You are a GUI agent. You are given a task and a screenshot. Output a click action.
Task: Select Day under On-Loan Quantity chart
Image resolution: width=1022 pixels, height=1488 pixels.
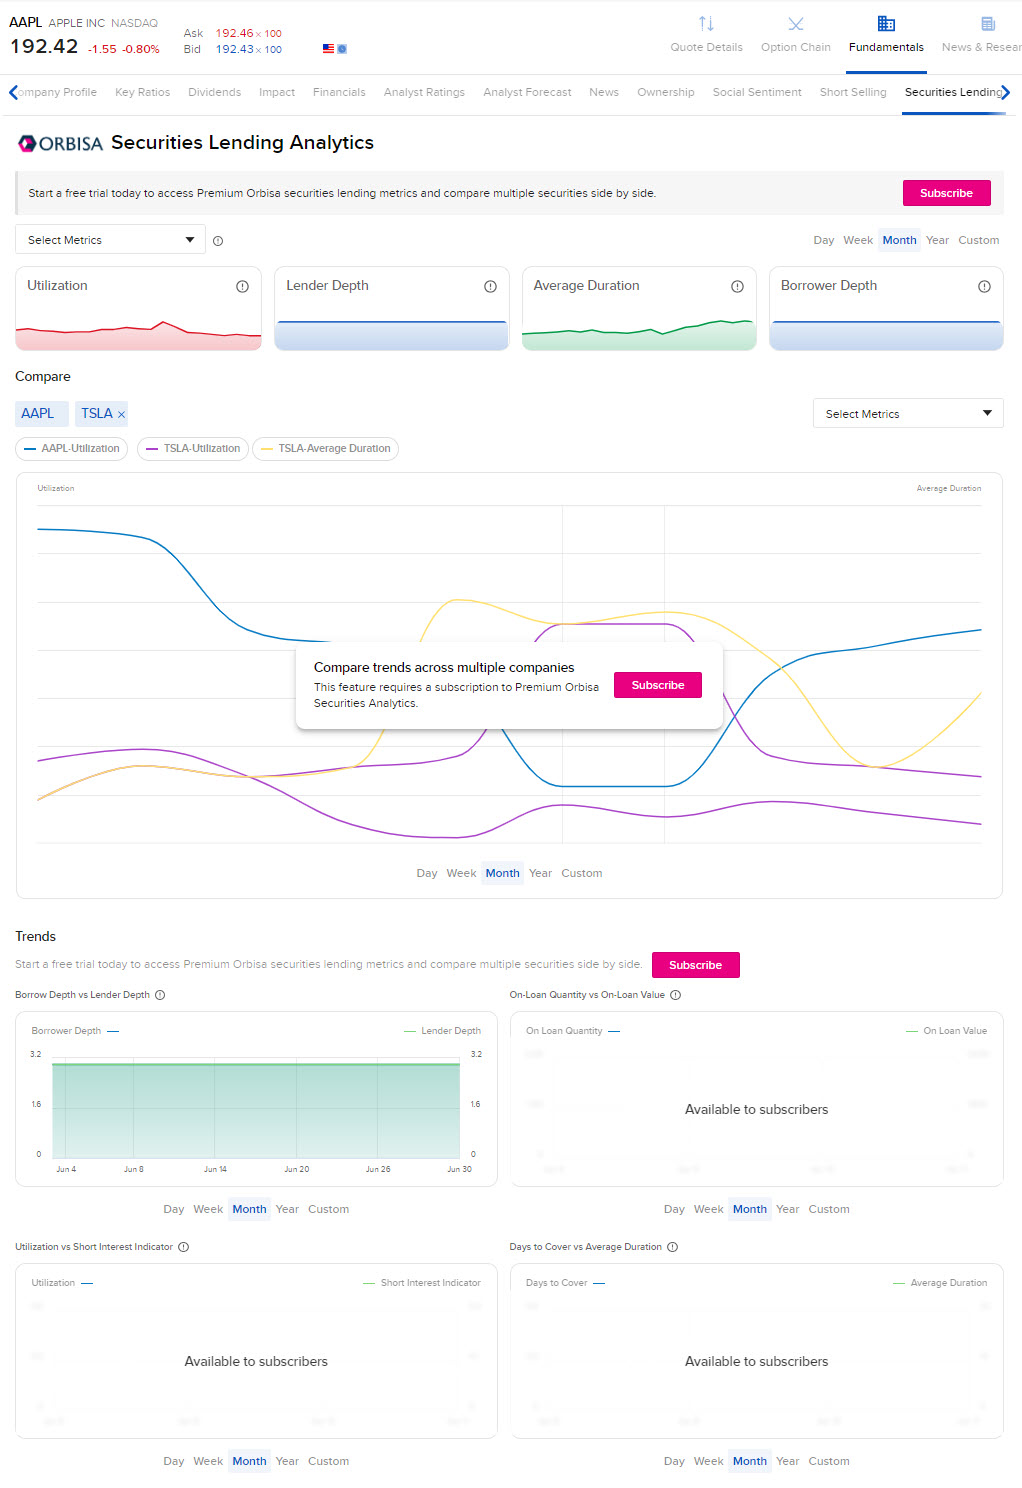(675, 1209)
